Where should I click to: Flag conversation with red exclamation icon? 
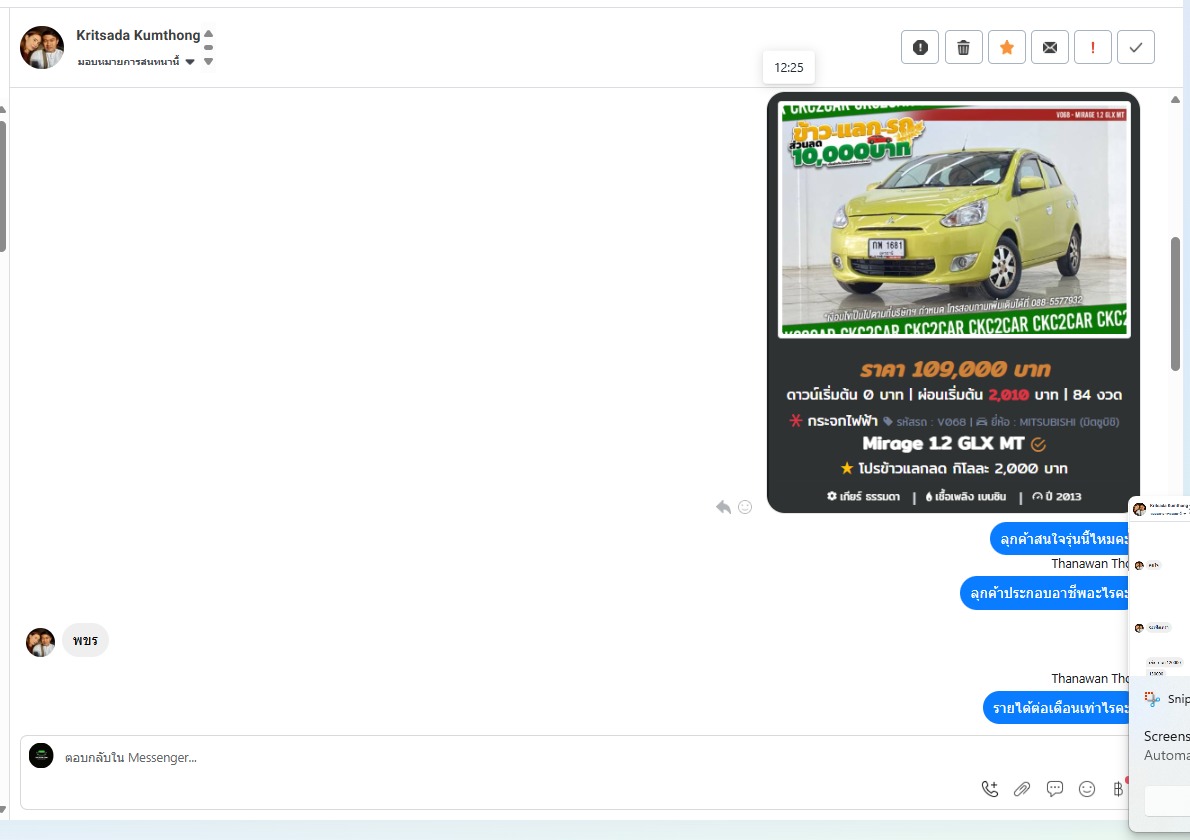tap(1093, 47)
